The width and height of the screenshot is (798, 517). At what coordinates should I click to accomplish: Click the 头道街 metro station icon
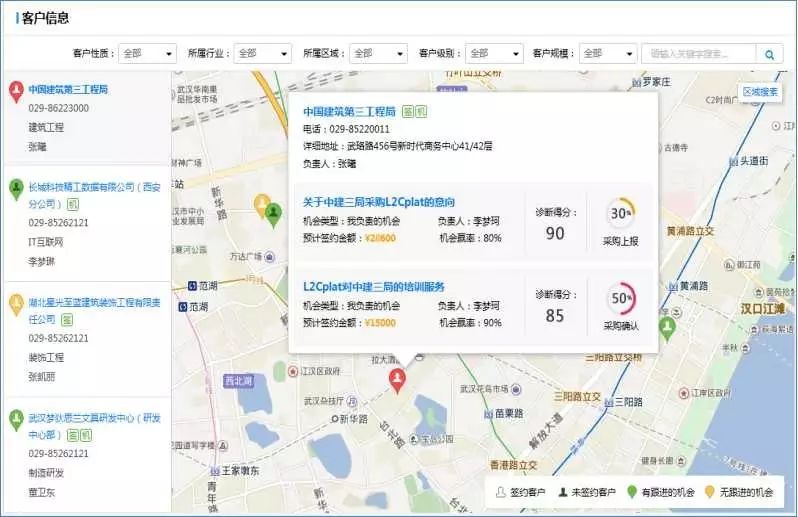pyautogui.click(x=733, y=161)
